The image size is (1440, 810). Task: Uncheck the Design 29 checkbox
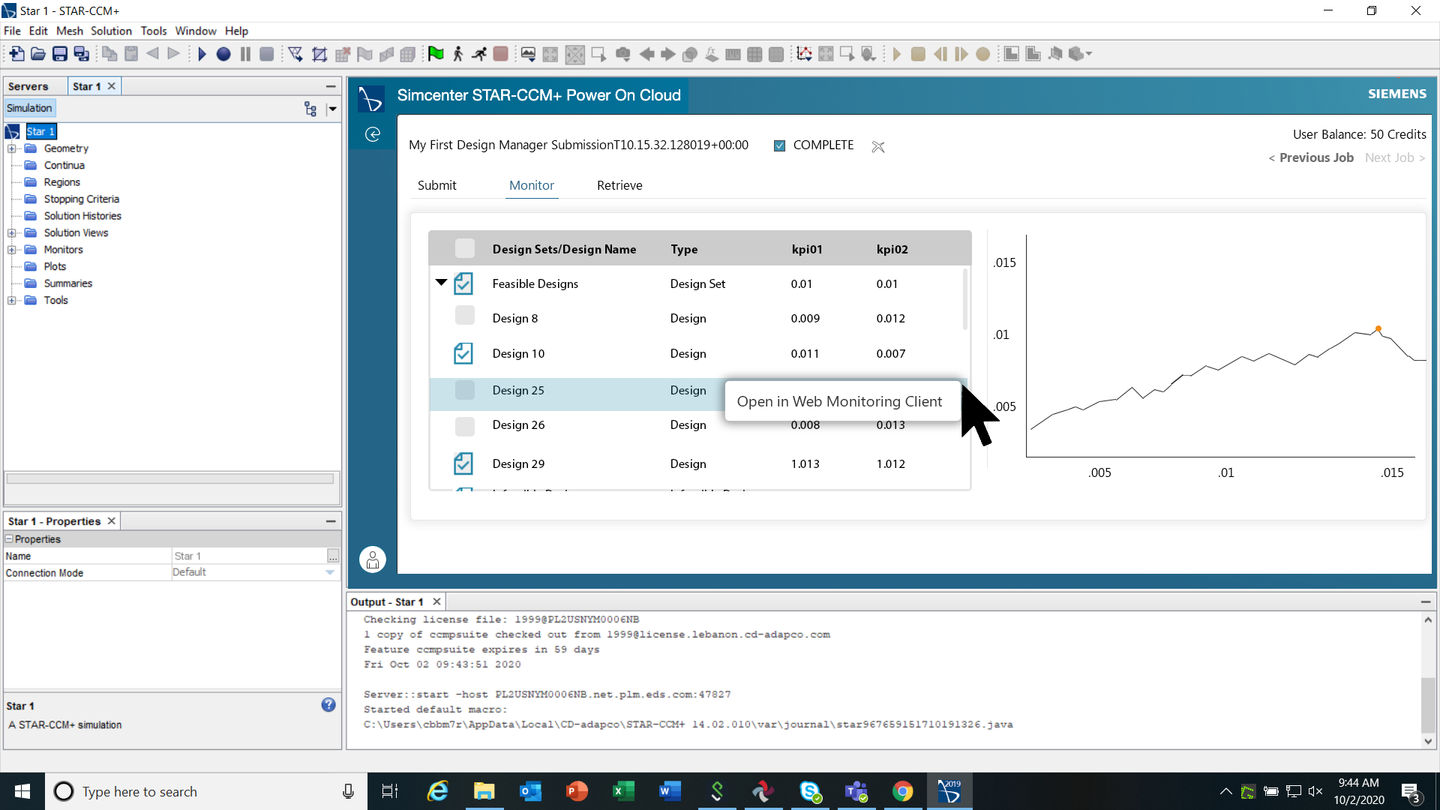[x=463, y=463]
